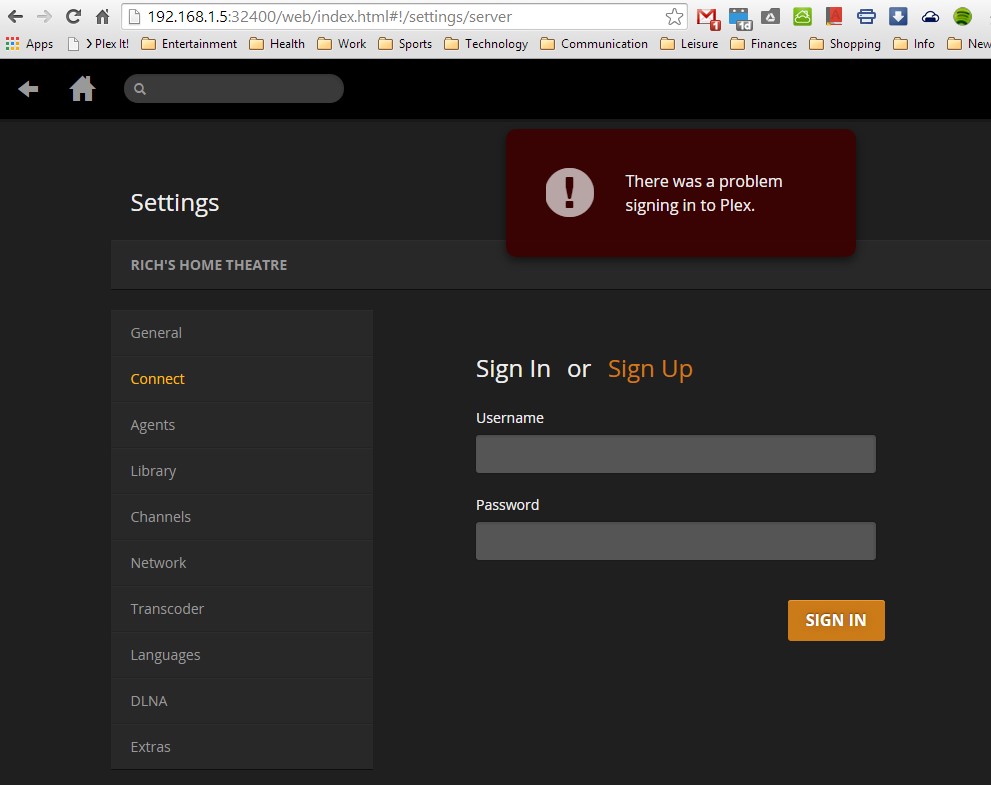Open the Google Drive extension icon
This screenshot has width=991, height=785.
[x=770, y=17]
